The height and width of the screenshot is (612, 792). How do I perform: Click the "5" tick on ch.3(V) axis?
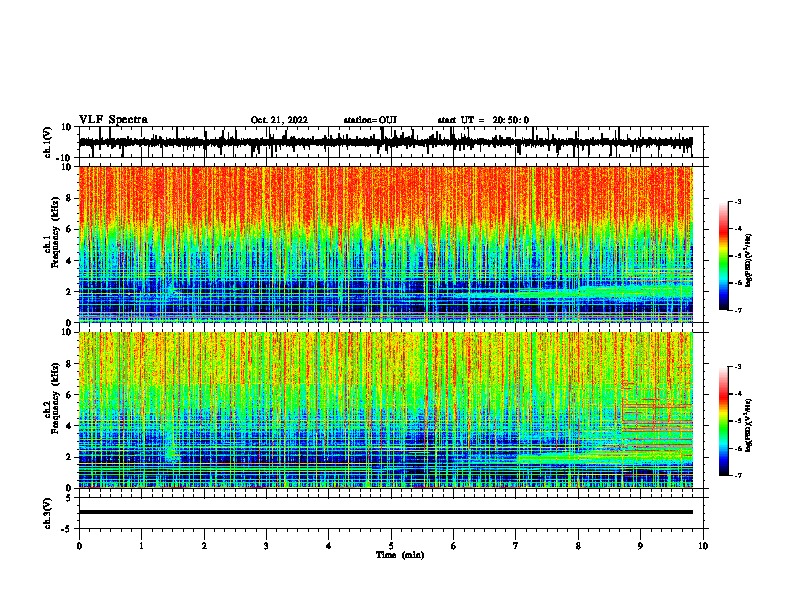(70, 498)
